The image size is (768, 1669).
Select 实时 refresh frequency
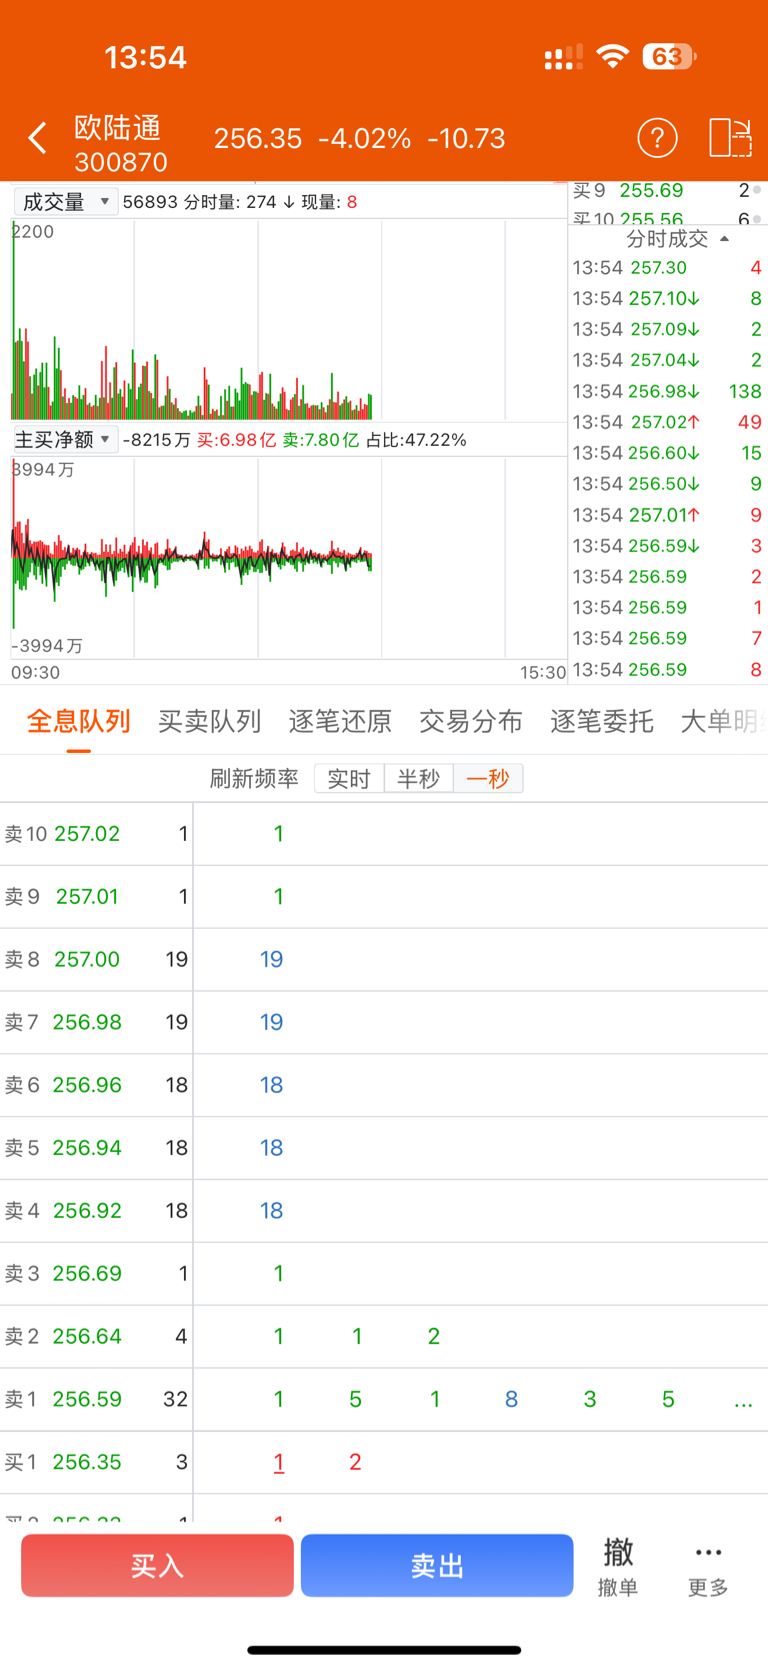pyautogui.click(x=349, y=779)
